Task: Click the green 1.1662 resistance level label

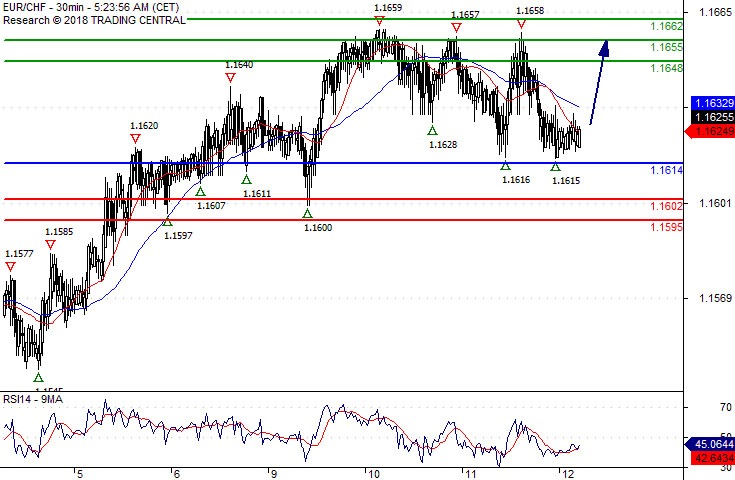Action: point(667,26)
